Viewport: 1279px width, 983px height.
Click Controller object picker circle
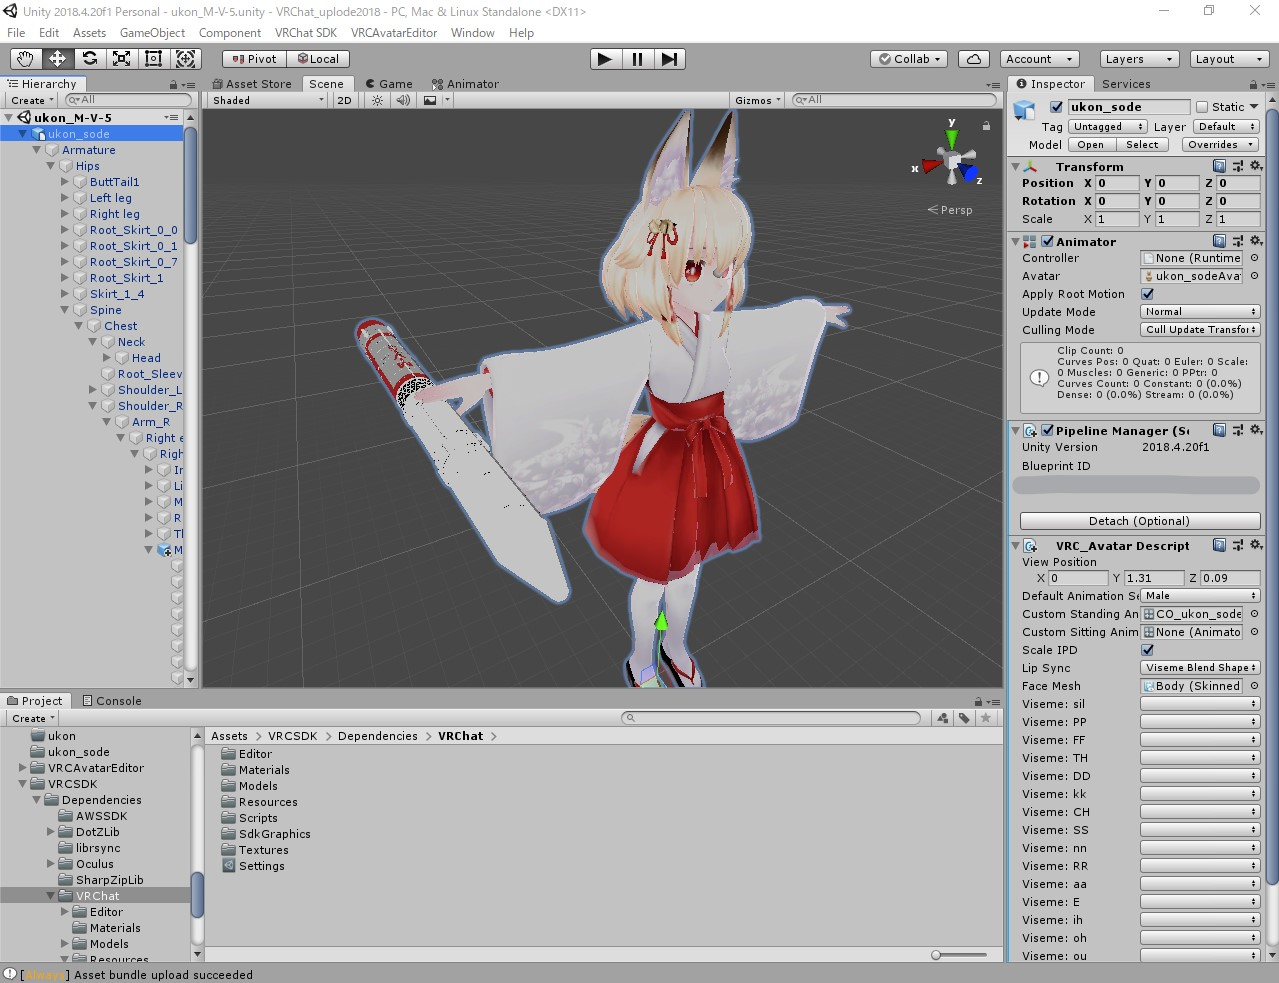pos(1254,258)
